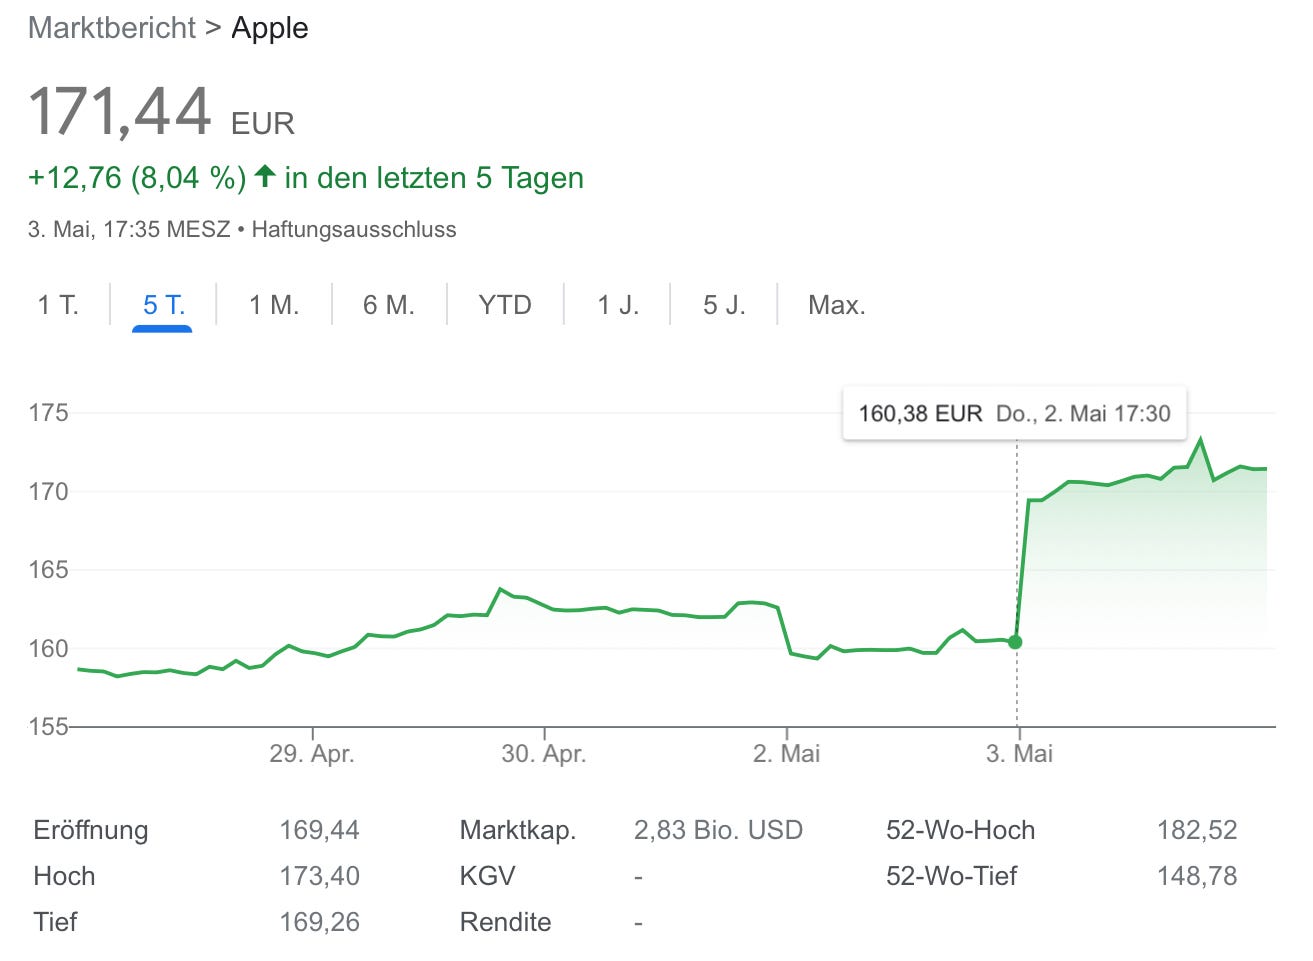Click the Hoch label
This screenshot has height=961, width=1313.
(64, 876)
